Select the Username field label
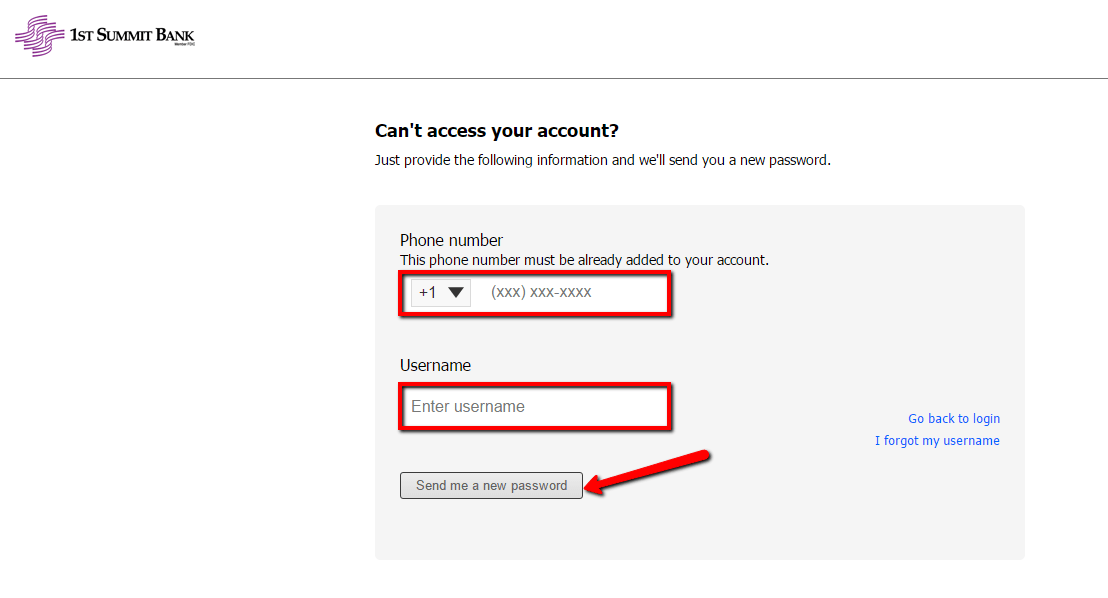Image resolution: width=1108 pixels, height=598 pixels. click(435, 365)
